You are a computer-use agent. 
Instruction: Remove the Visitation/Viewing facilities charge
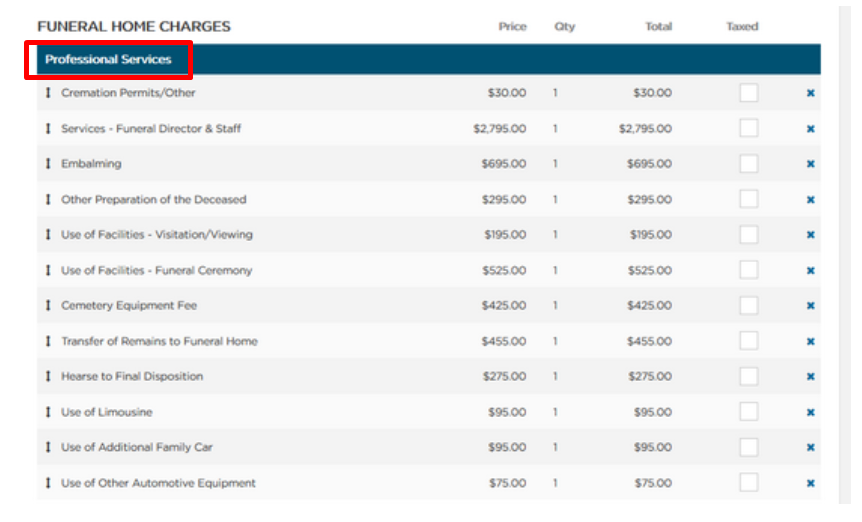tap(810, 235)
